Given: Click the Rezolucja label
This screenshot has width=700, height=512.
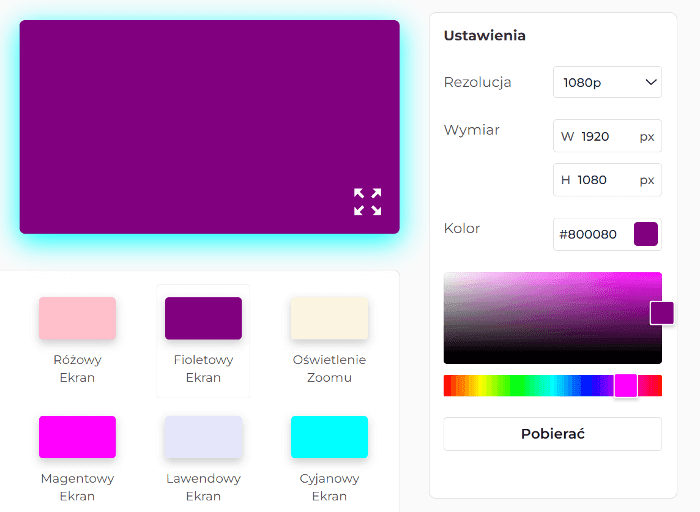Looking at the screenshot, I should 477,82.
